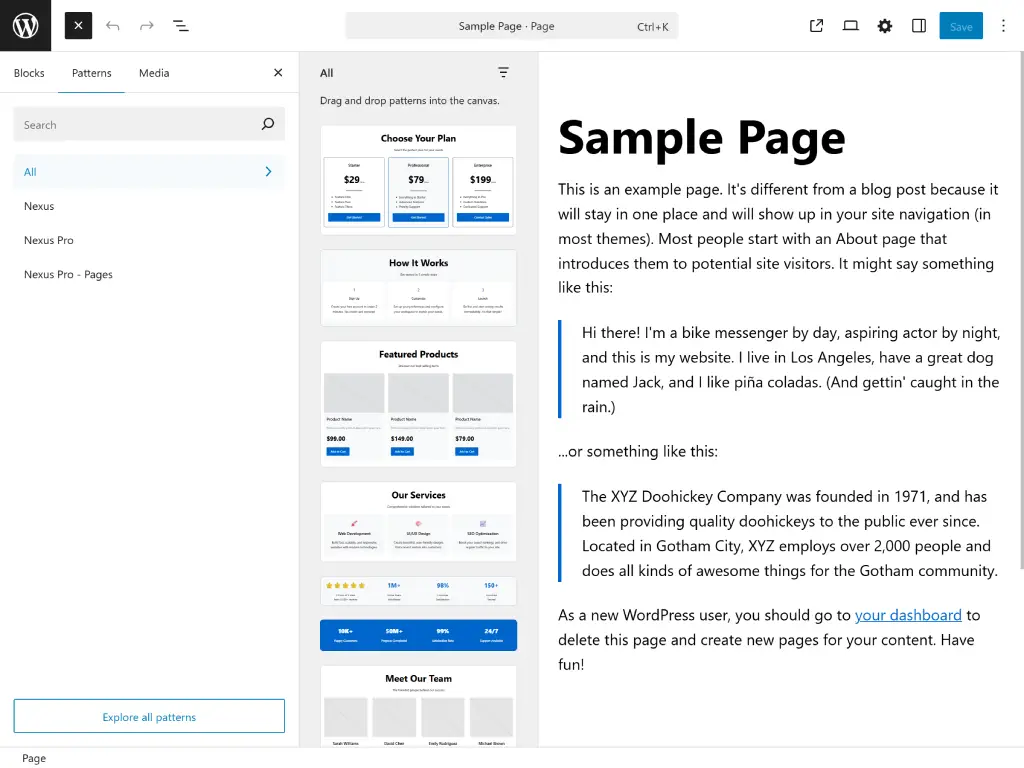The width and height of the screenshot is (1024, 768).
Task: Open the three-dot Options menu
Action: (1003, 26)
